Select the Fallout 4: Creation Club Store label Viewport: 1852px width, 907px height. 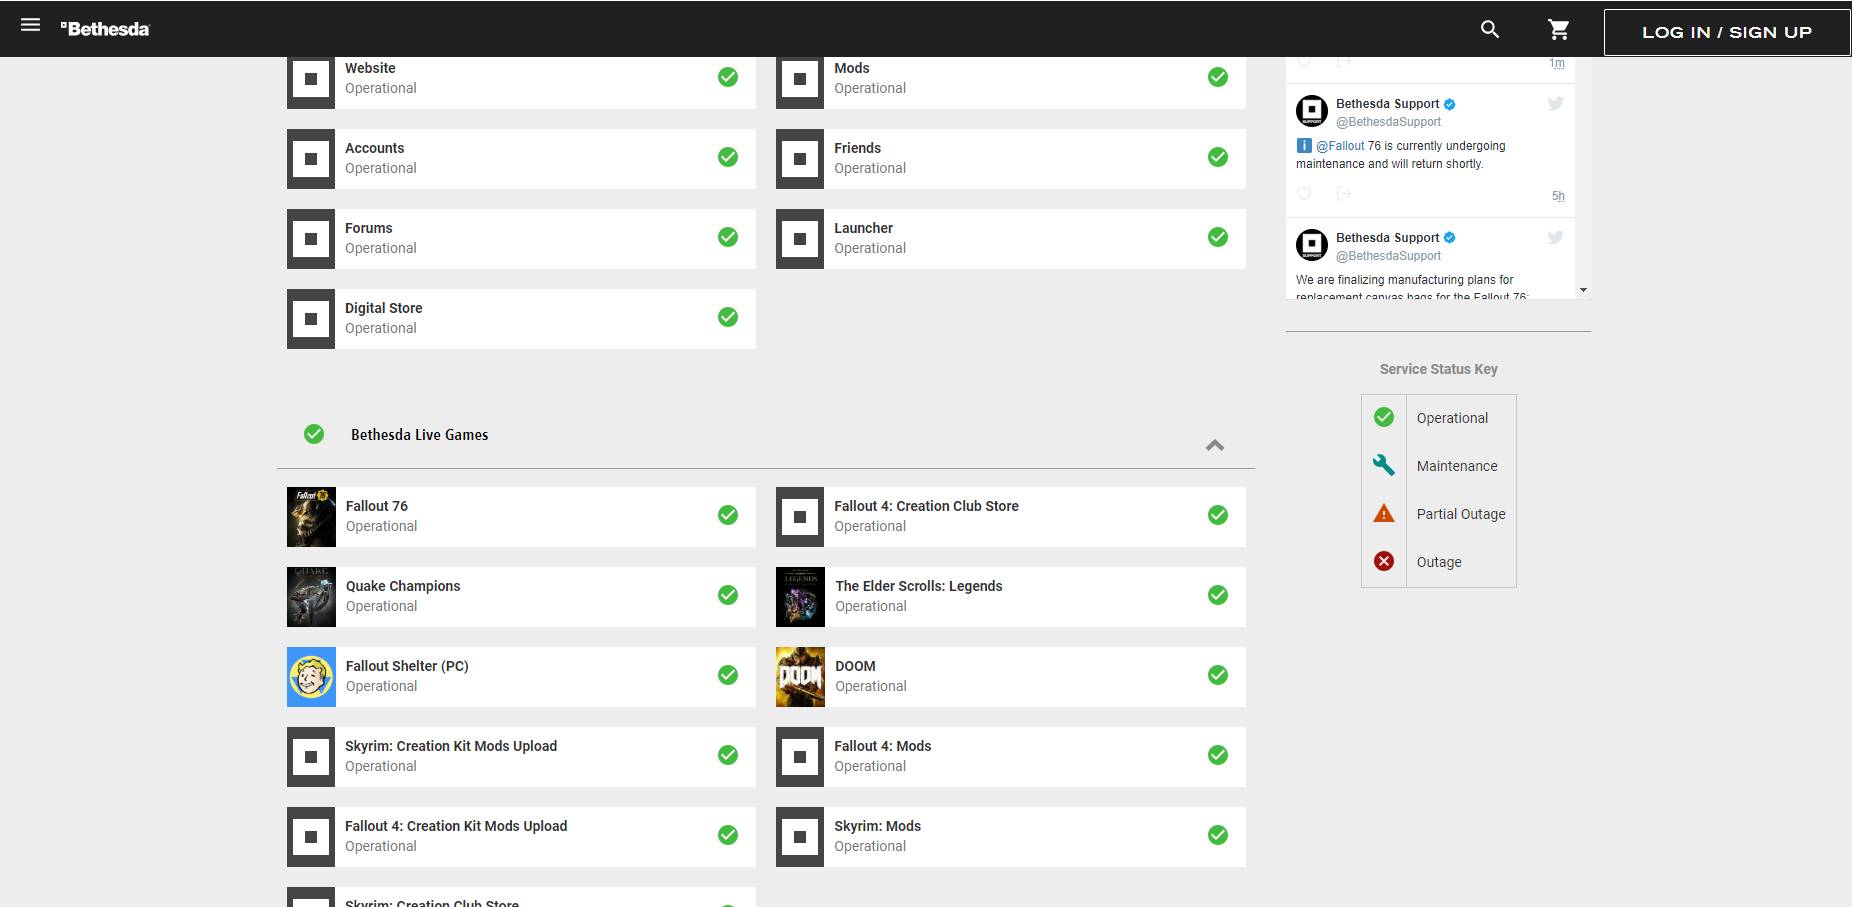927,506
